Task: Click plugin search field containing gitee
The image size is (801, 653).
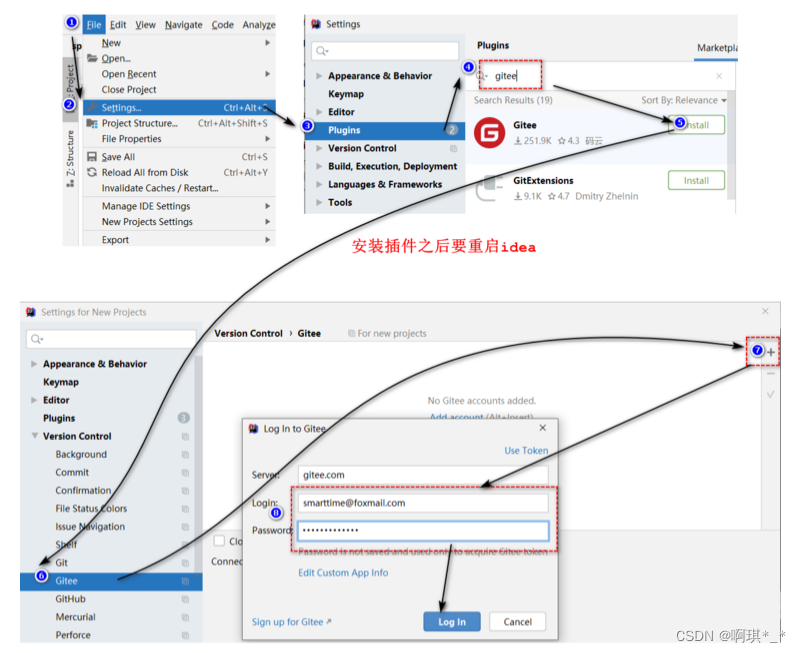Action: pos(598,76)
